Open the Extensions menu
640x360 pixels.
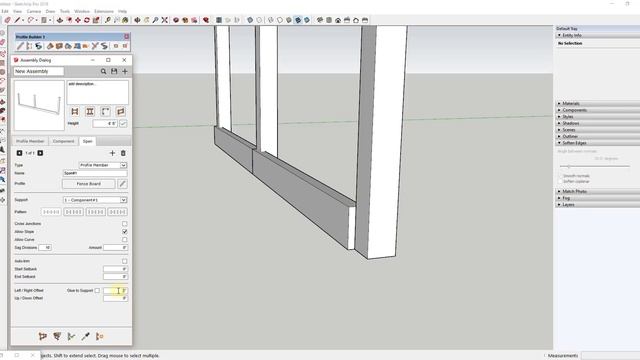[104, 11]
